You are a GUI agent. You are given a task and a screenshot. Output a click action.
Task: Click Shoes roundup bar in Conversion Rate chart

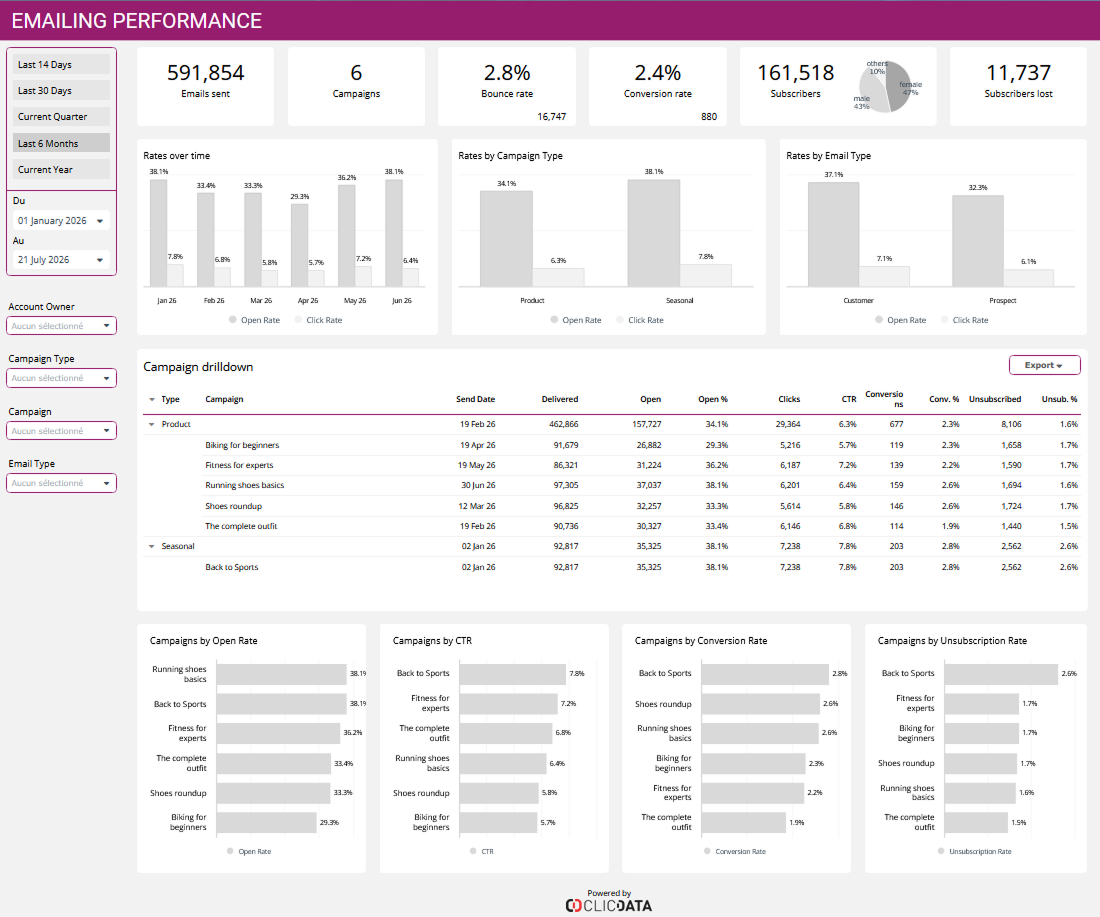(760, 704)
